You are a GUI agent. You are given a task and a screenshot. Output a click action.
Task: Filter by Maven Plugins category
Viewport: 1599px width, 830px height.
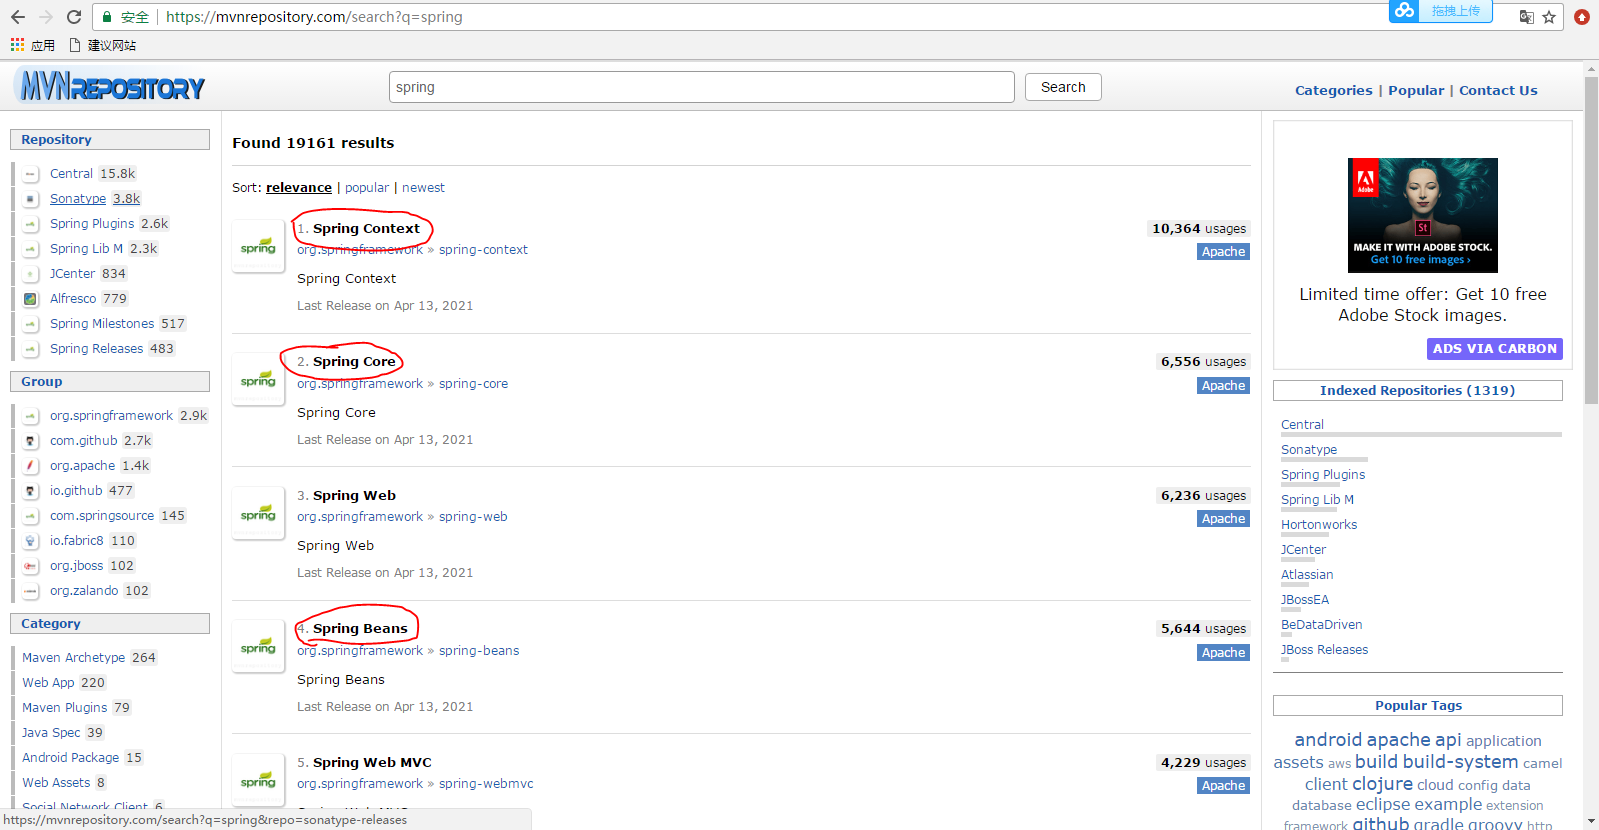pyautogui.click(x=65, y=708)
